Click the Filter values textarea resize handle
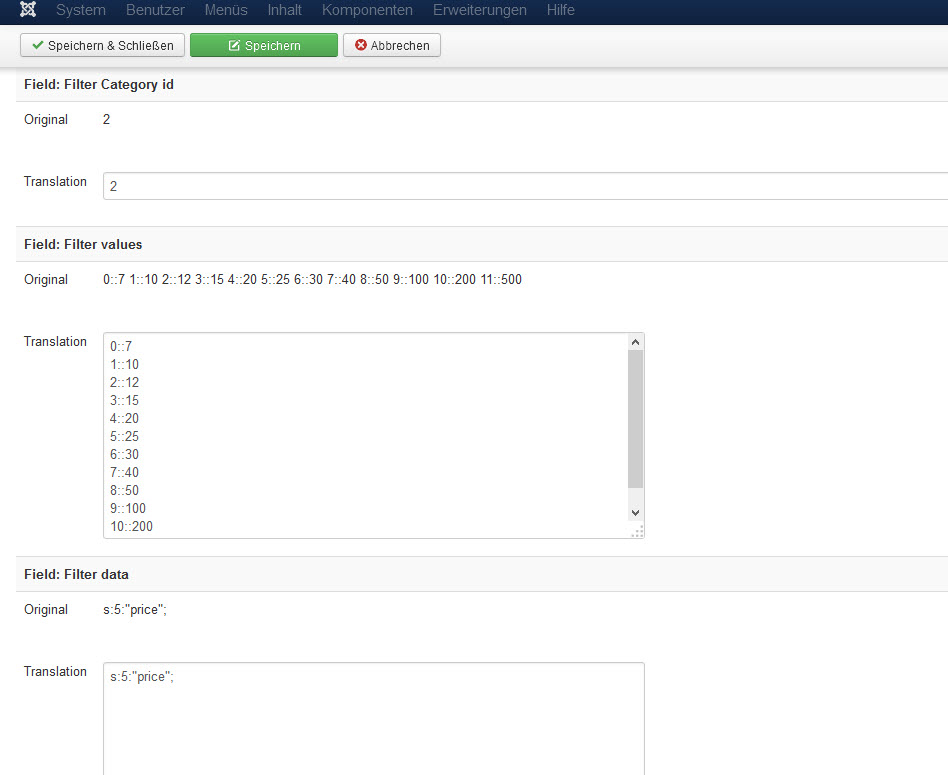This screenshot has height=775, width=948. tap(637, 531)
